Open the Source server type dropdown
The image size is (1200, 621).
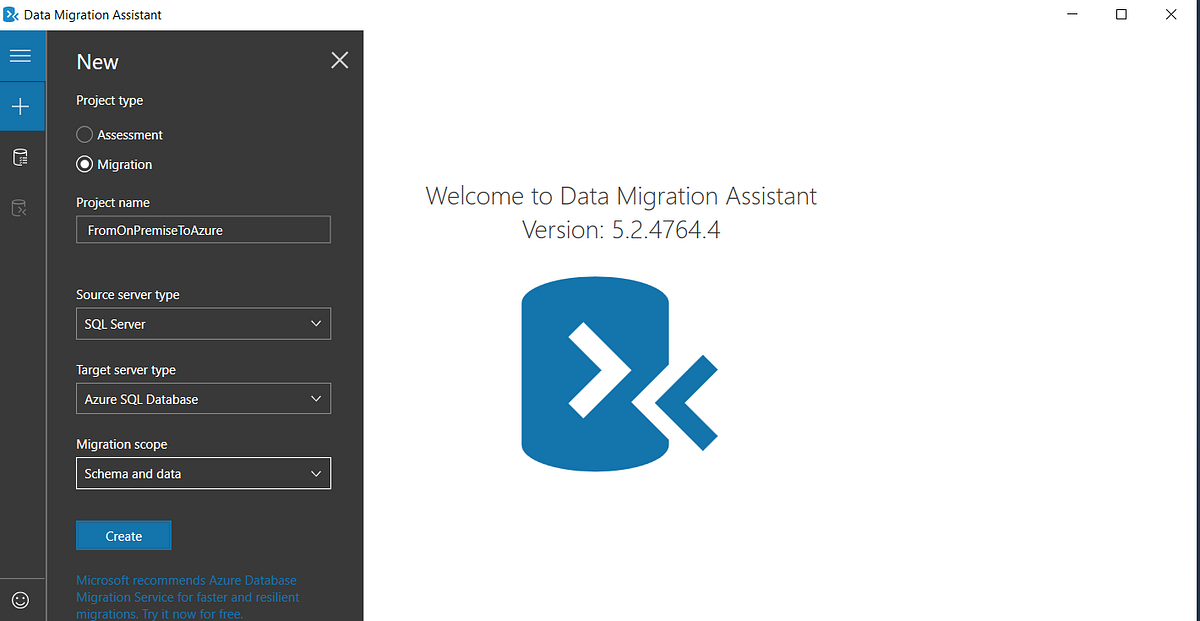(x=203, y=323)
